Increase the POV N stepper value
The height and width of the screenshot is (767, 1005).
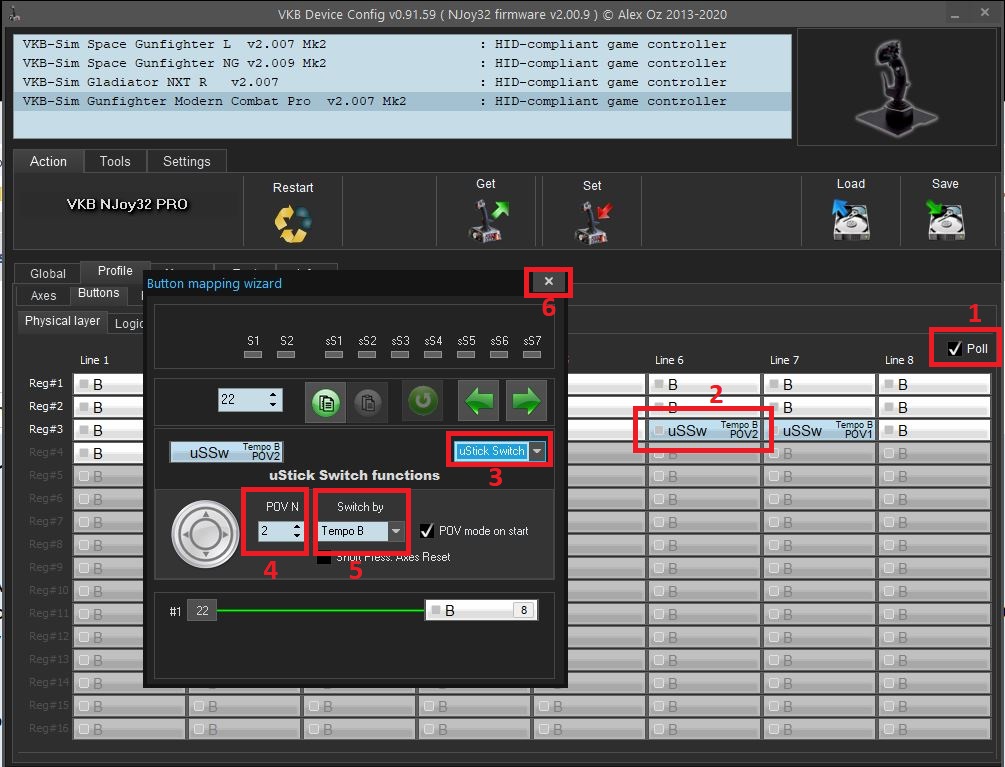(x=296, y=526)
